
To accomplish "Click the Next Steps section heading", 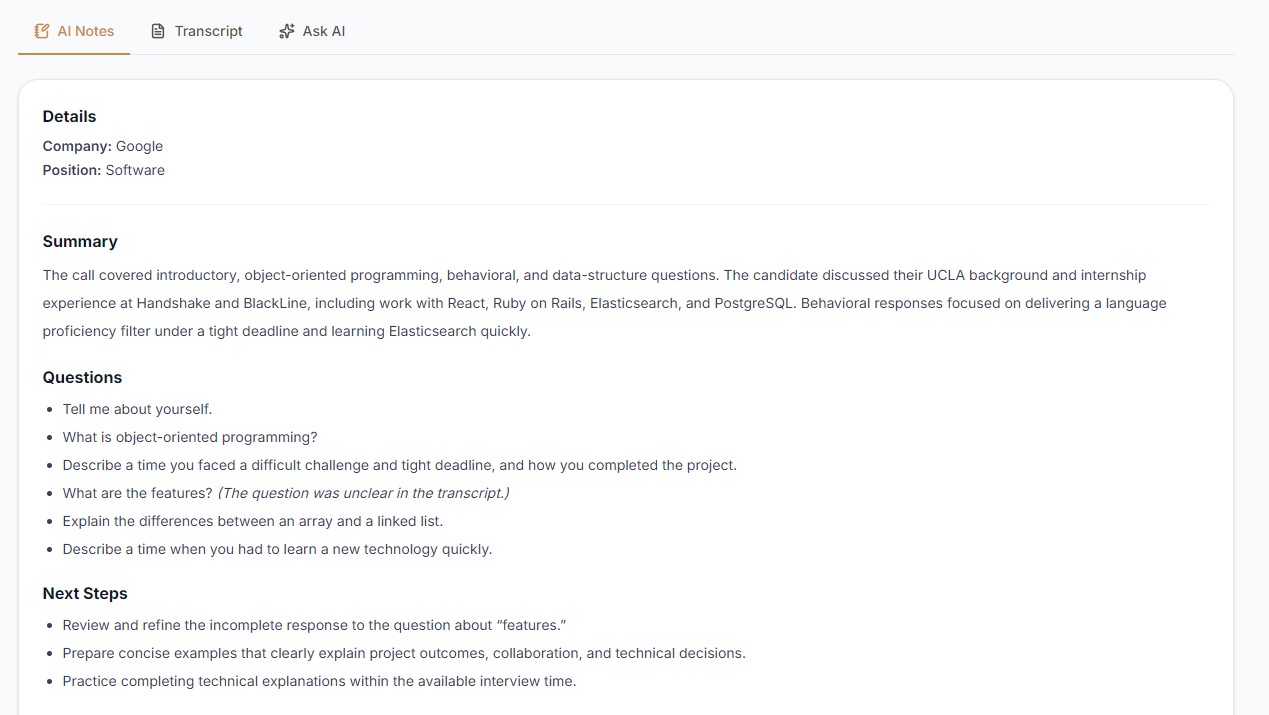I will [x=85, y=594].
